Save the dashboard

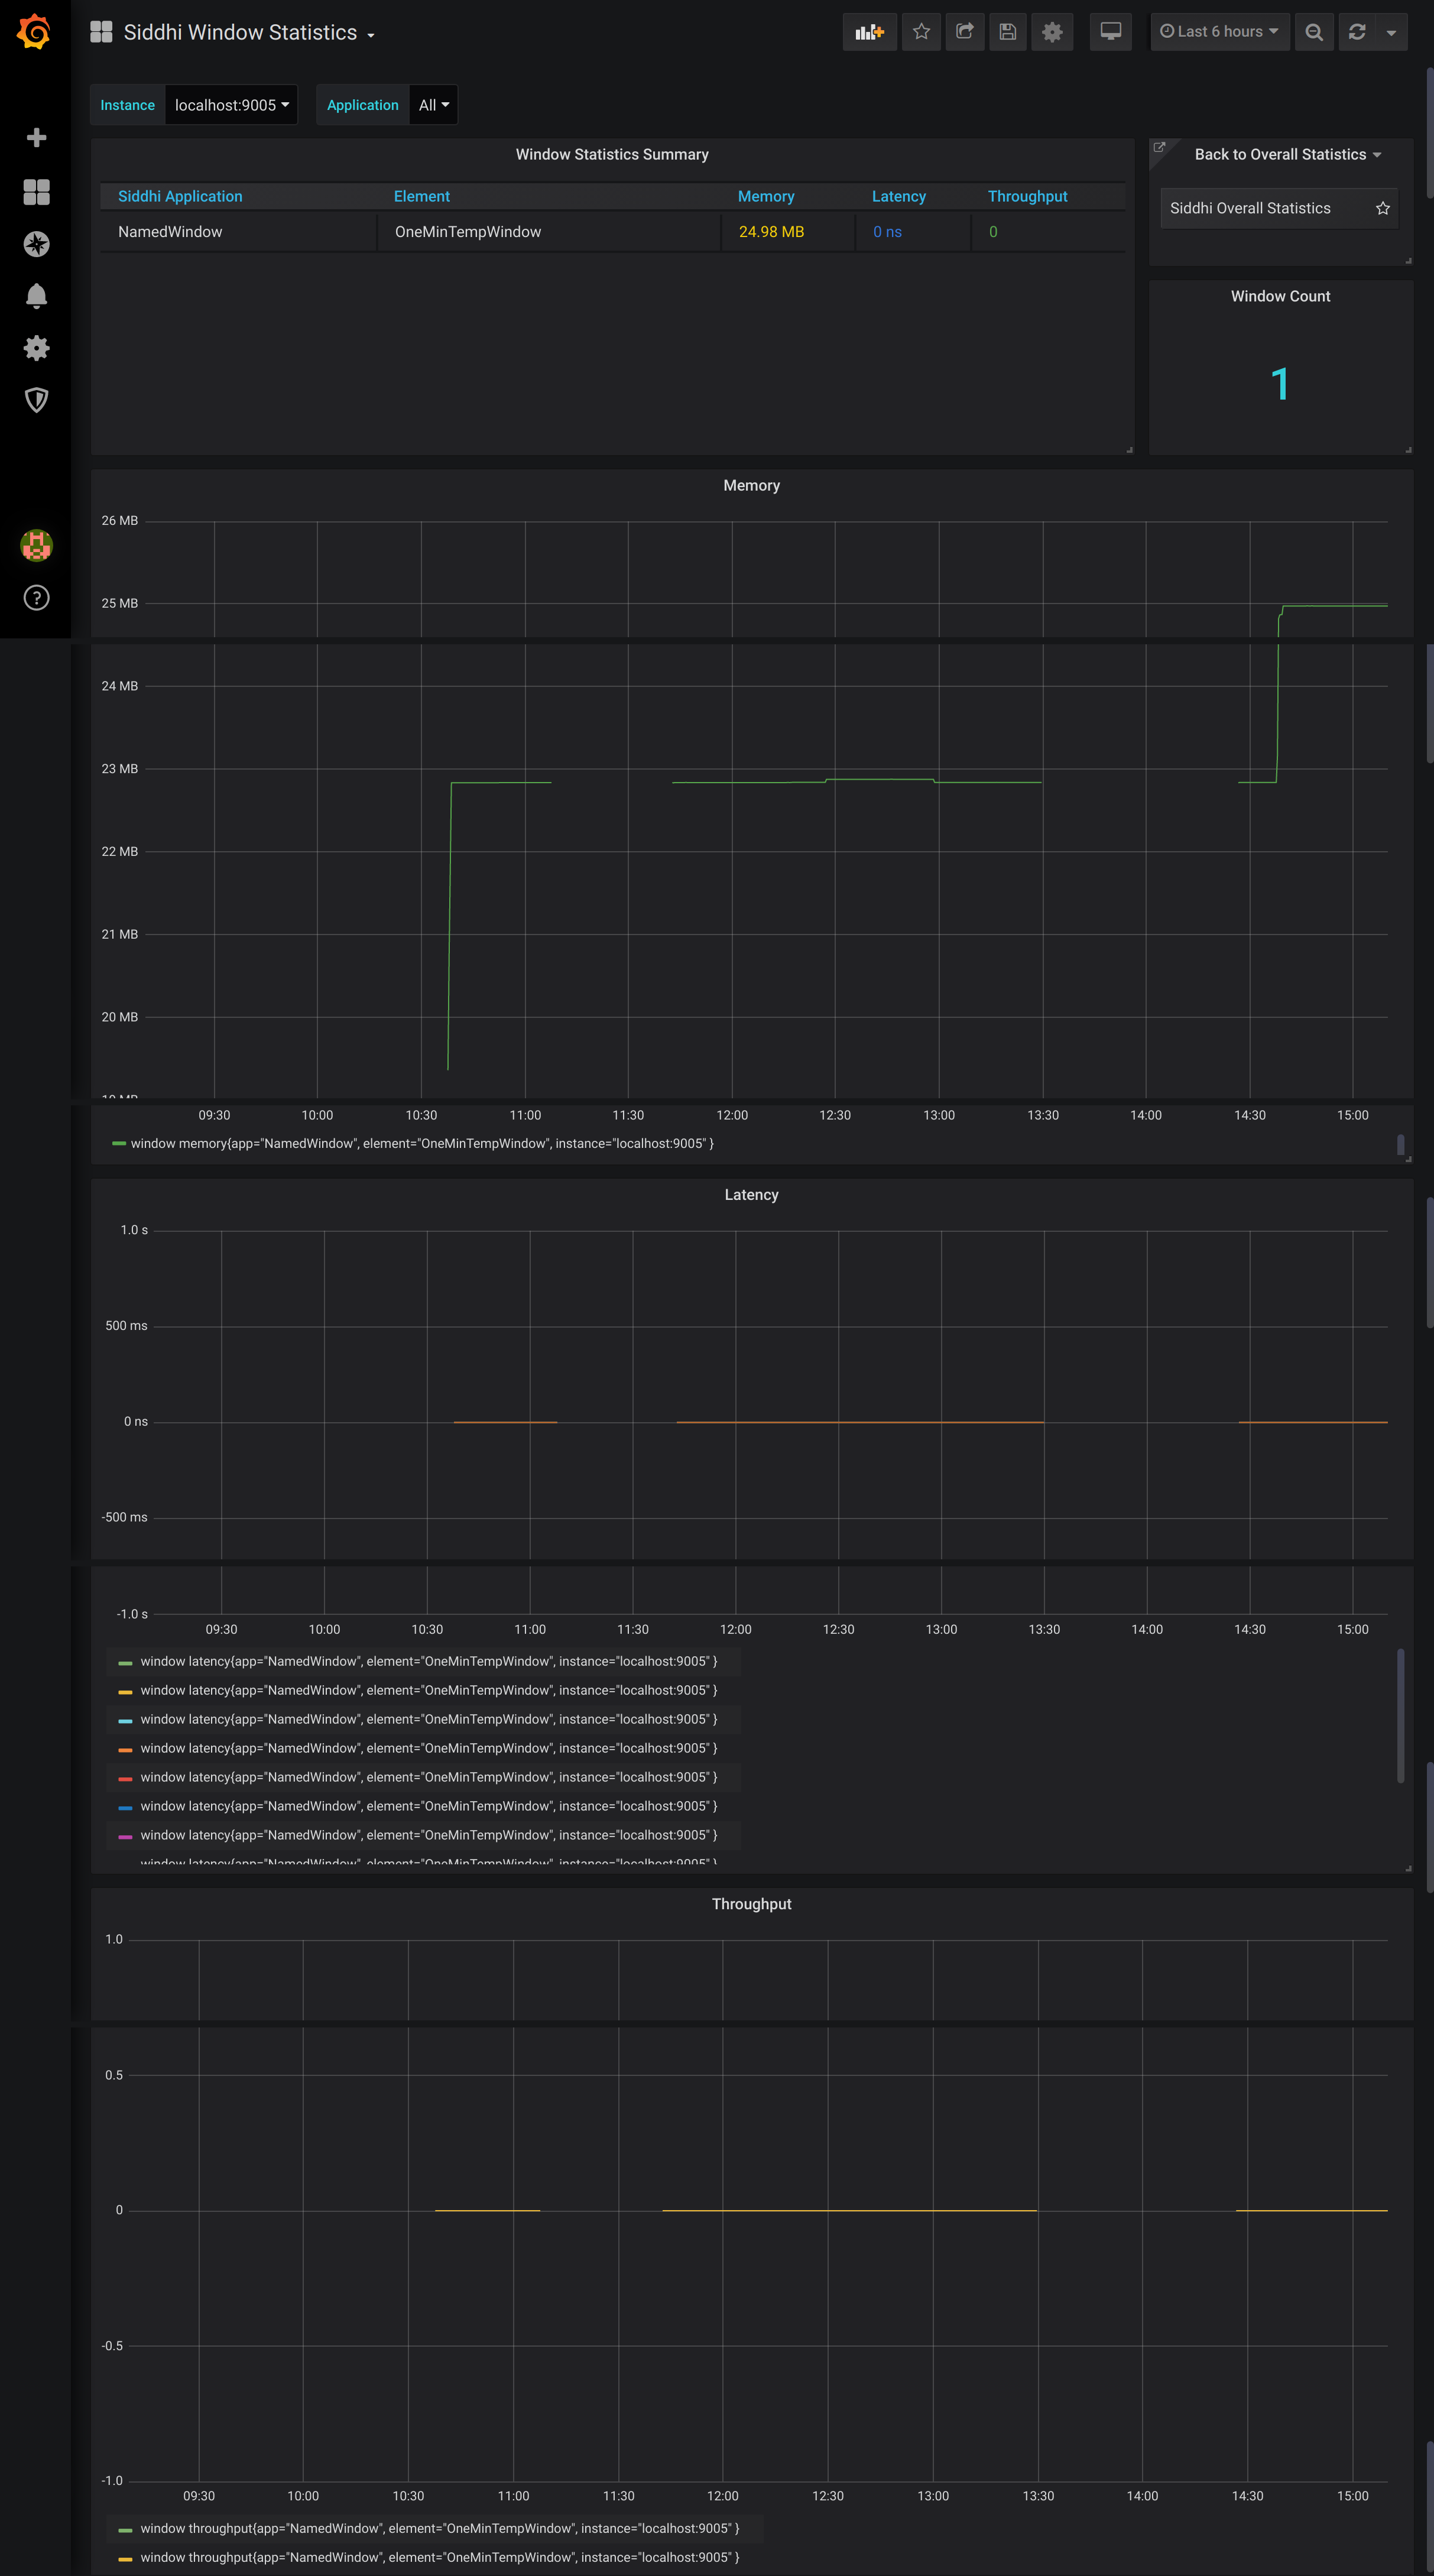tap(1008, 32)
